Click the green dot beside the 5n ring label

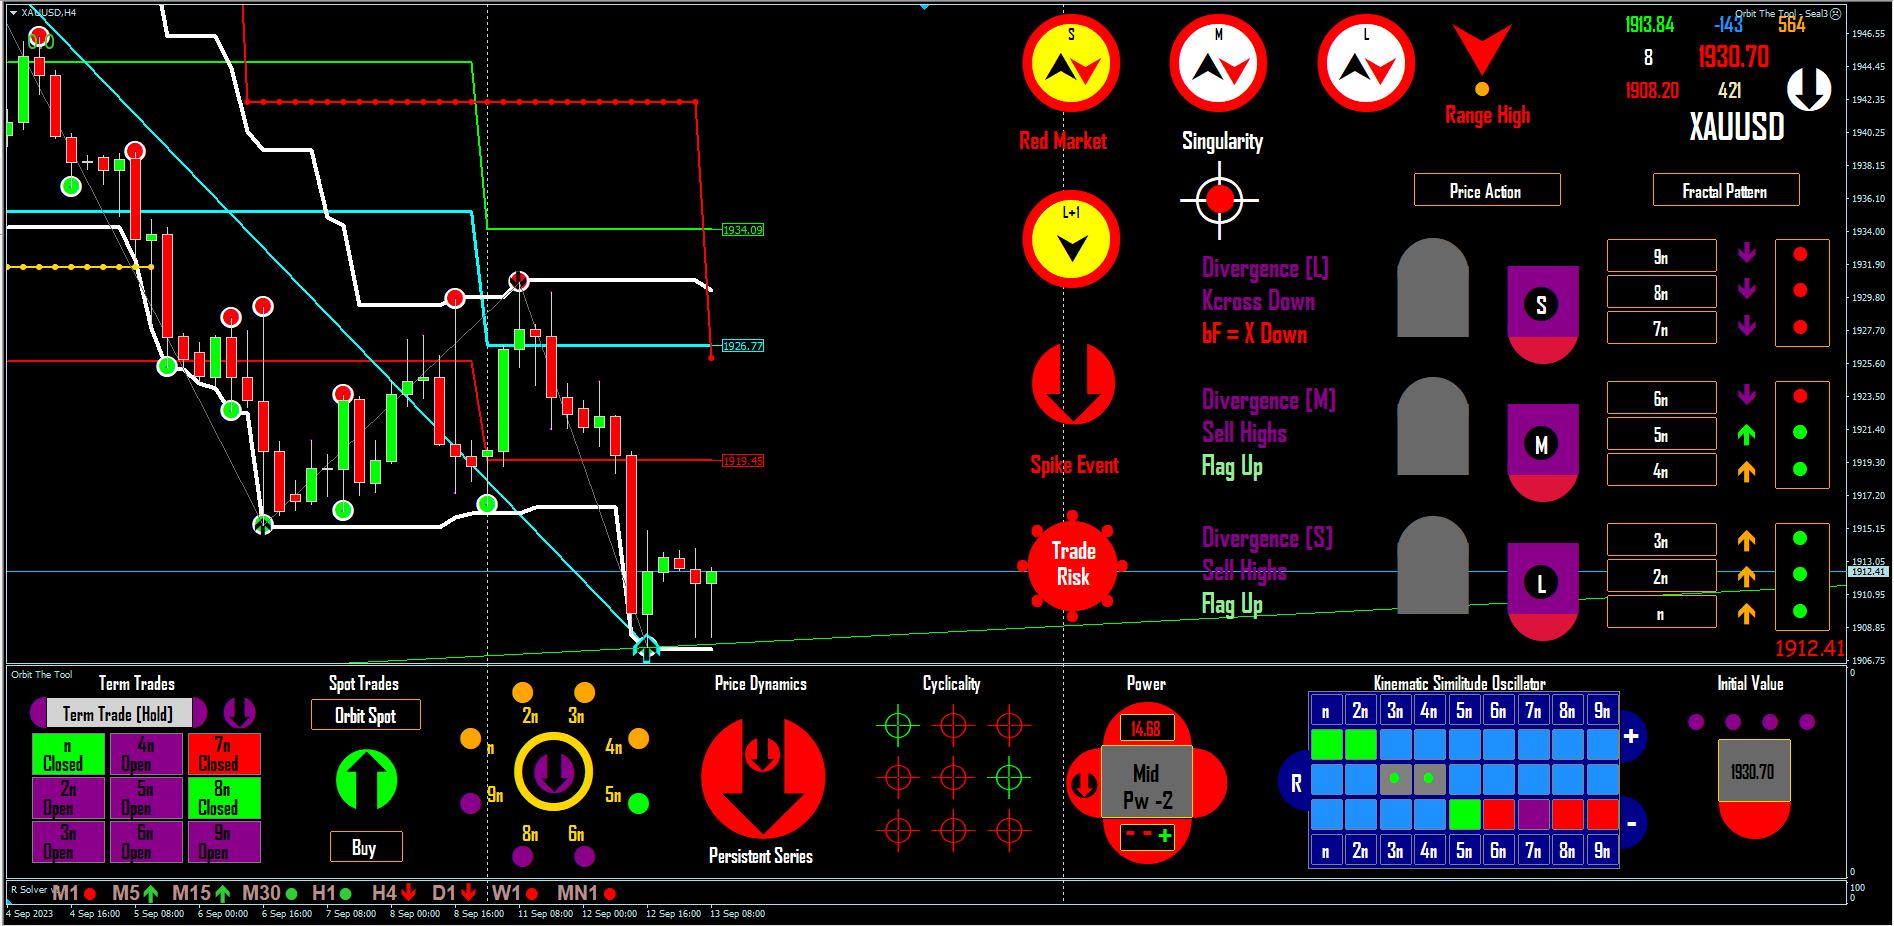click(639, 803)
